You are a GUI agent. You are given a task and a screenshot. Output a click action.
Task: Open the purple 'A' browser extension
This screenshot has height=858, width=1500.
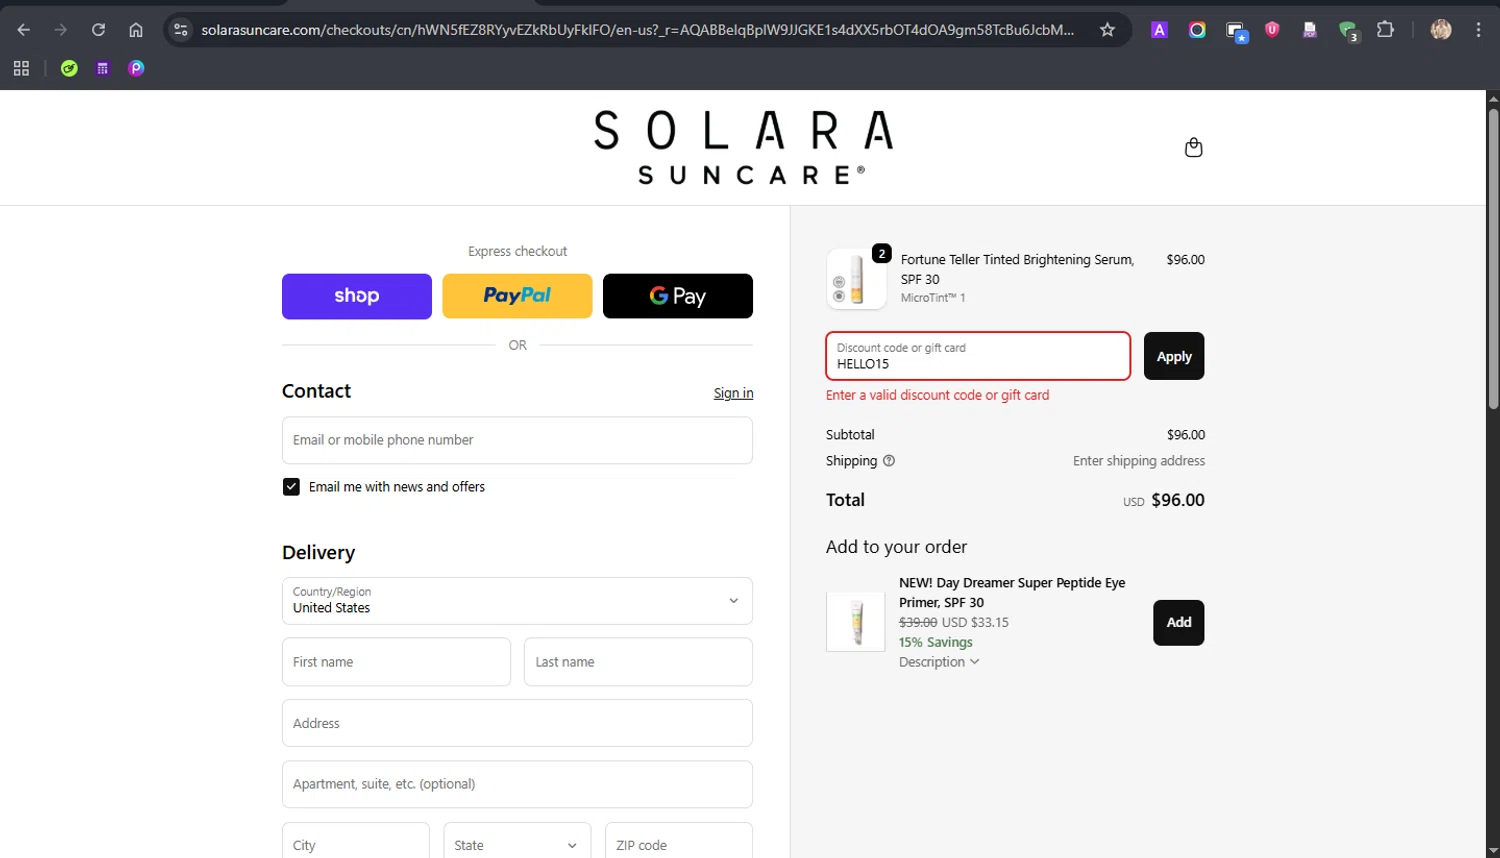click(1159, 30)
